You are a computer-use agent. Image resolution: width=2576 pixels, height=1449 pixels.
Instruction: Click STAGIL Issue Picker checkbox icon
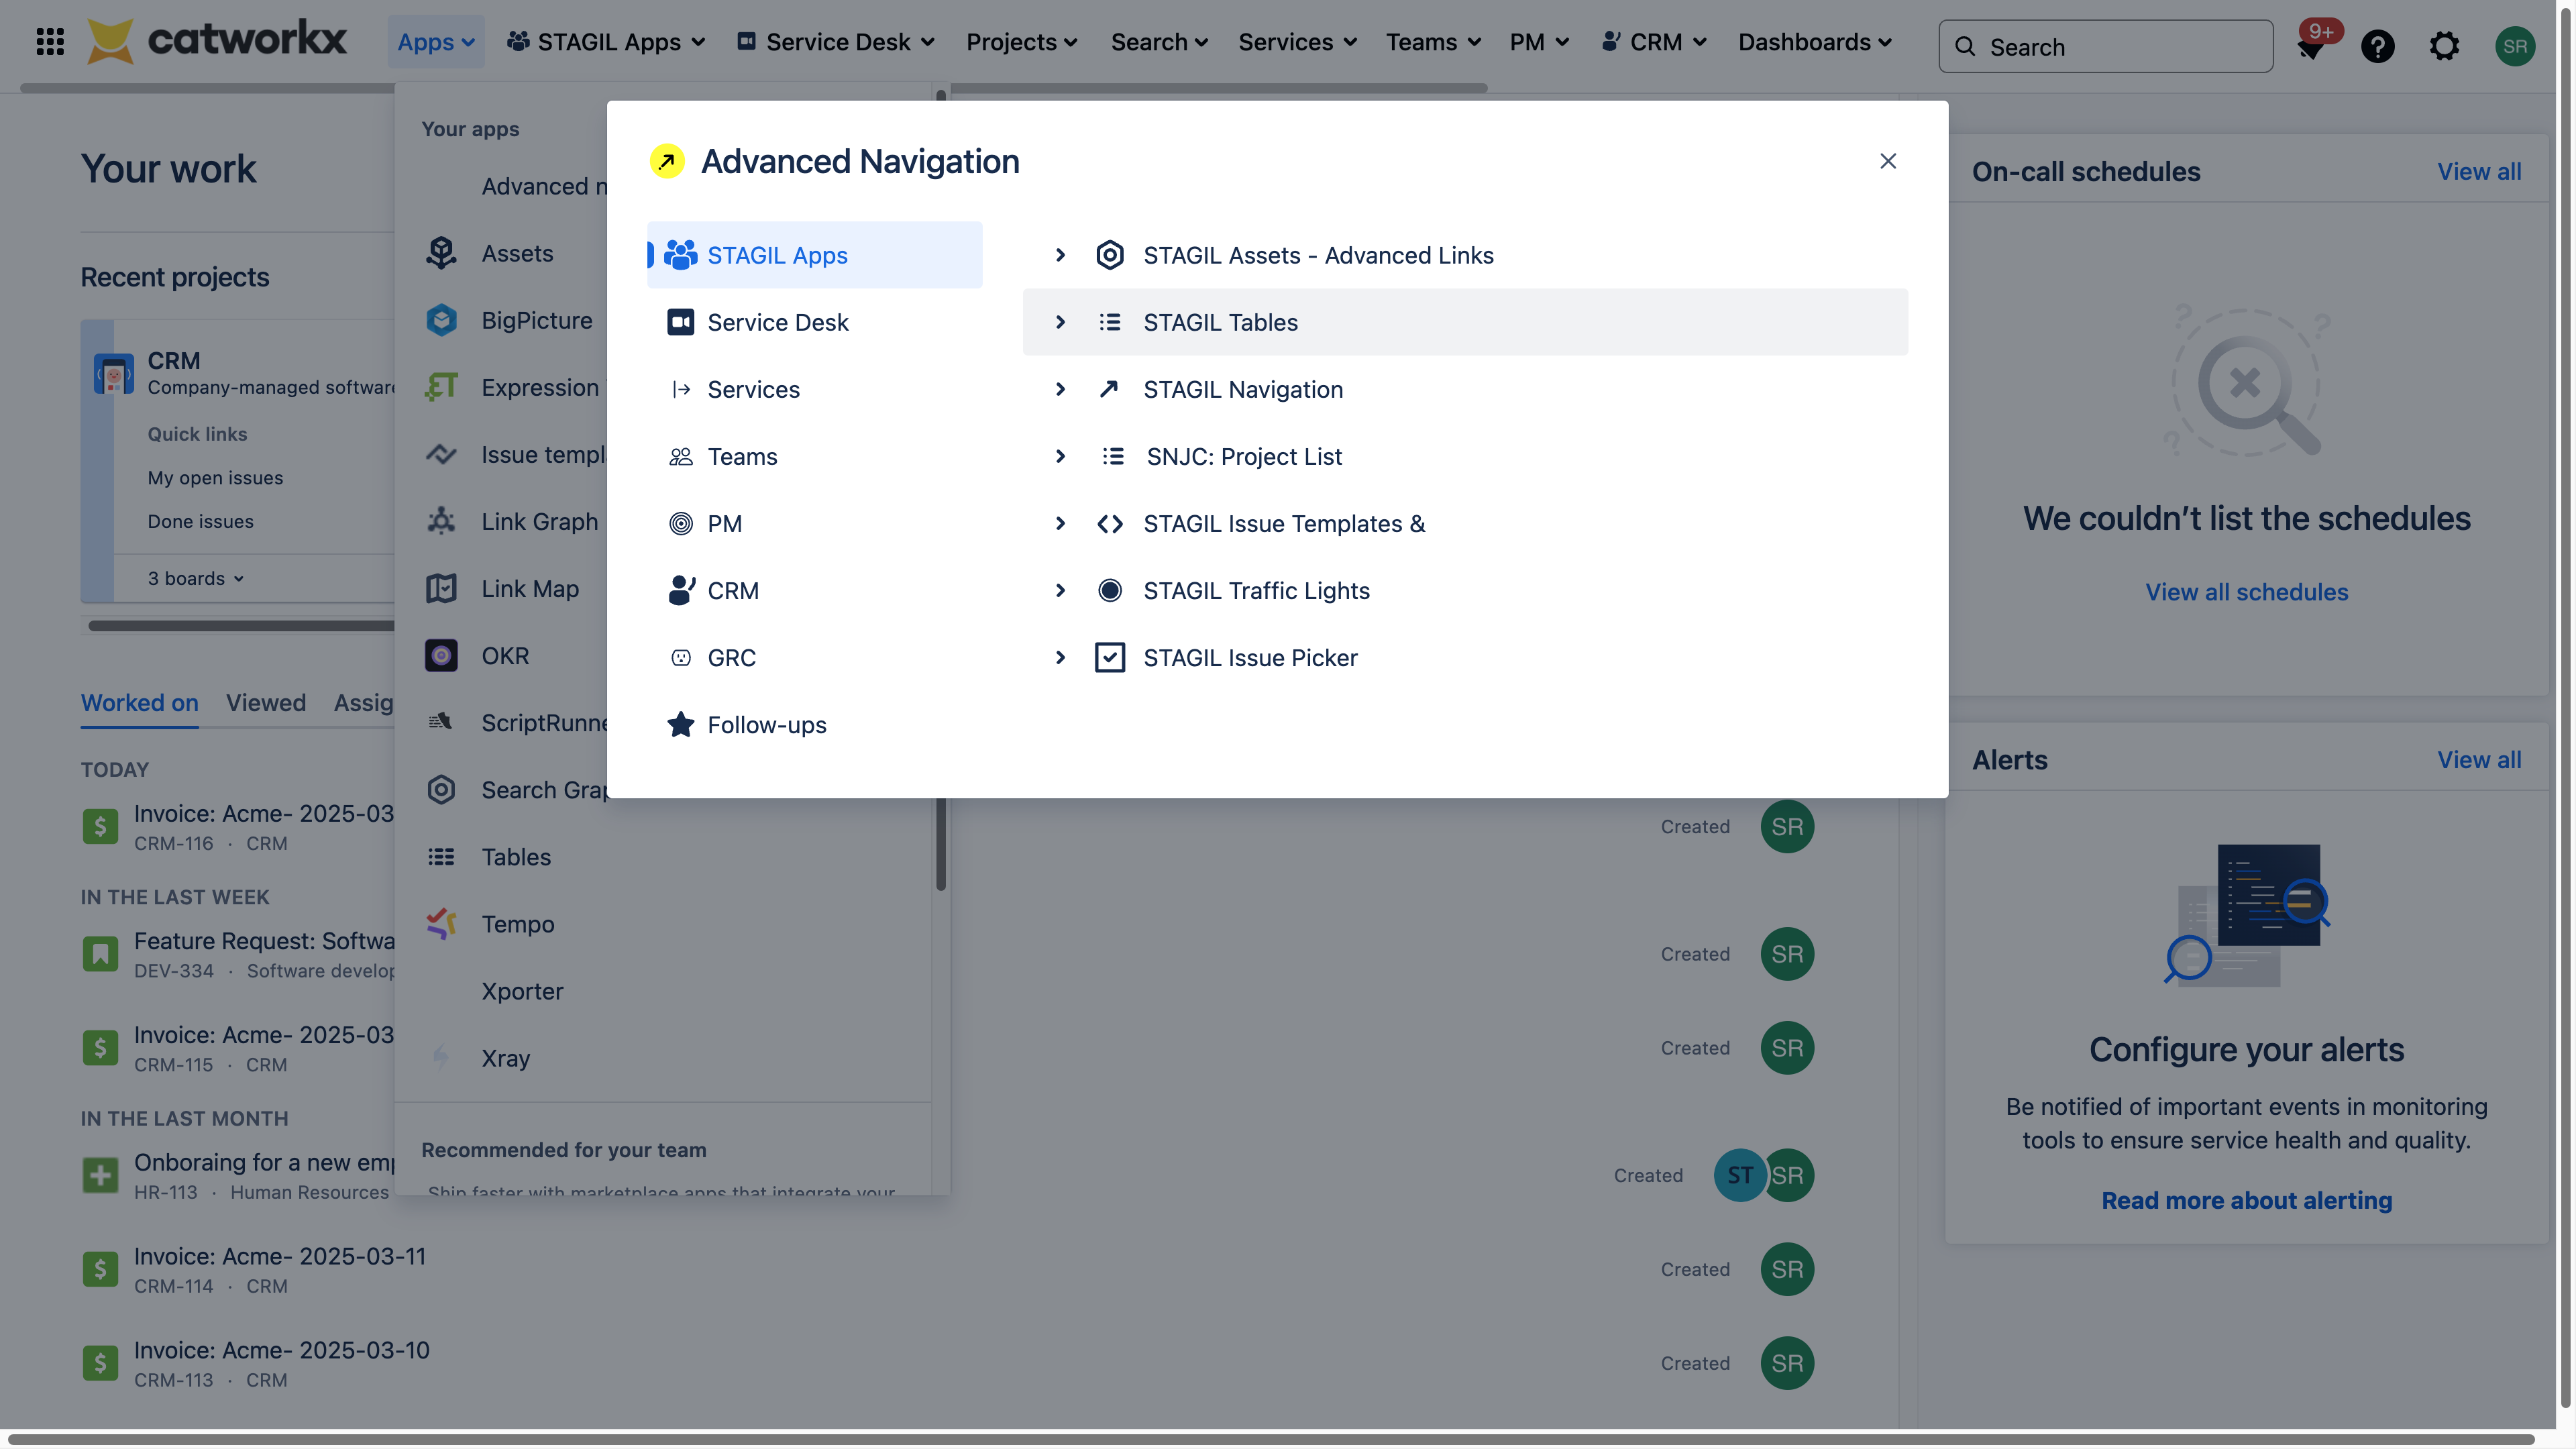1110,657
